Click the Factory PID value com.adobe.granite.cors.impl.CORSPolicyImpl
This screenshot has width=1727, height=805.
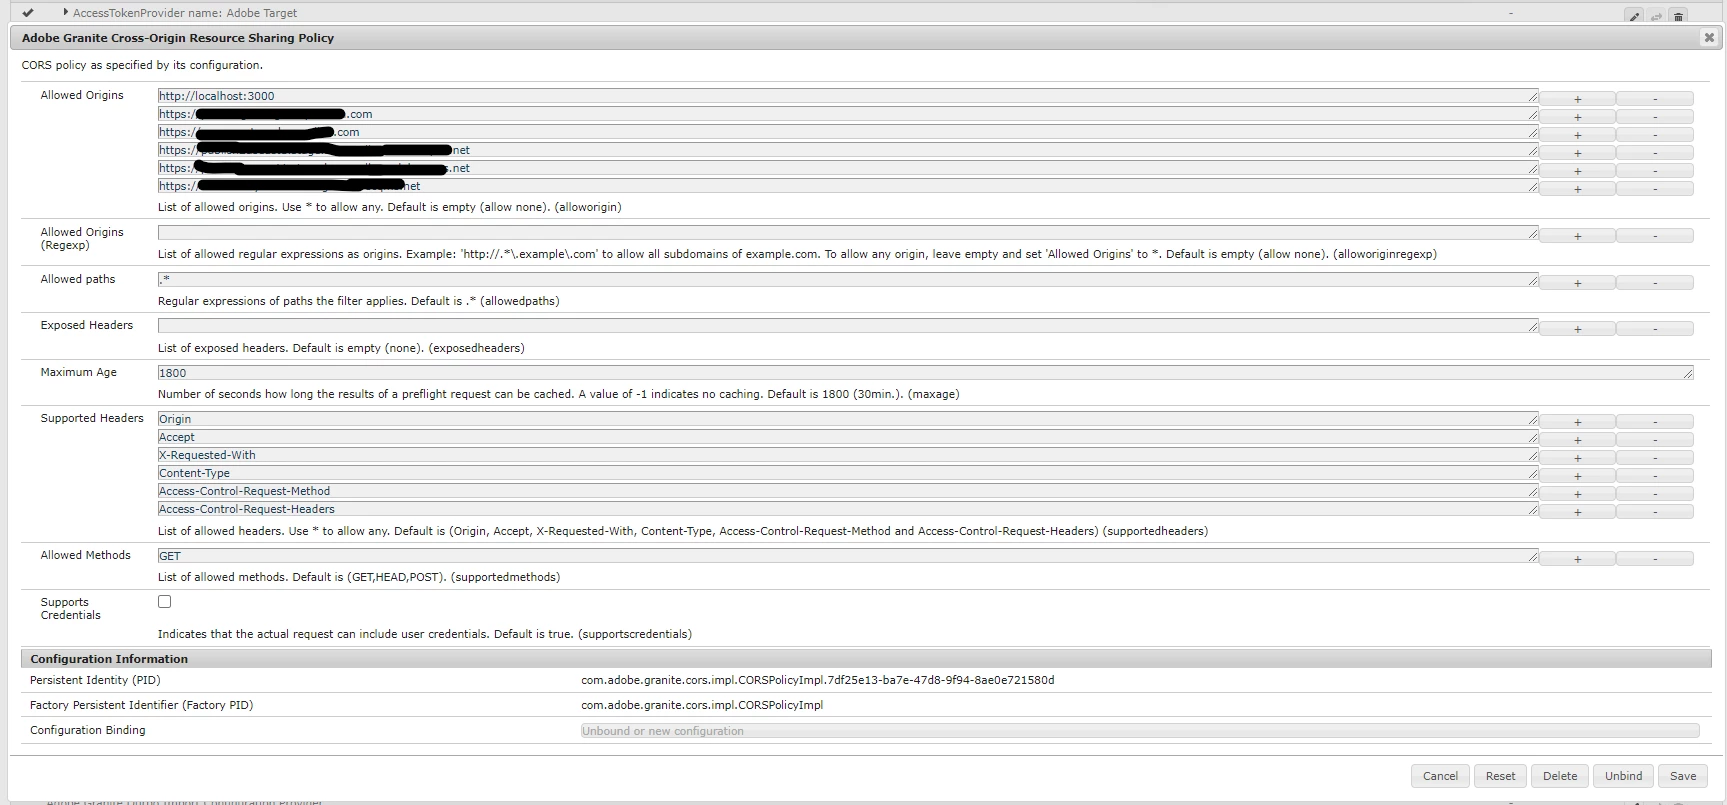[702, 705]
